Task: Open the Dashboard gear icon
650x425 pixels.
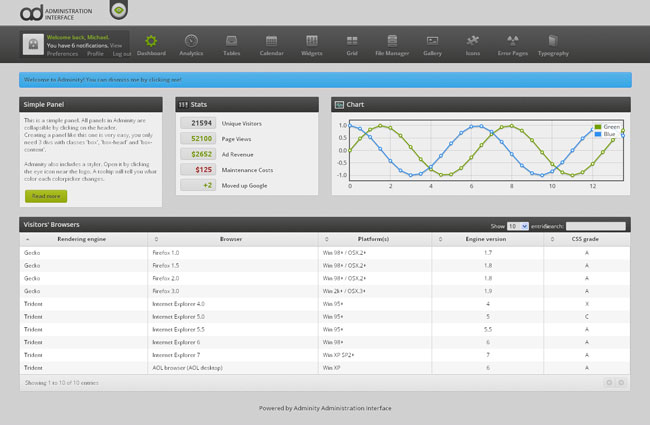Action: click(151, 41)
